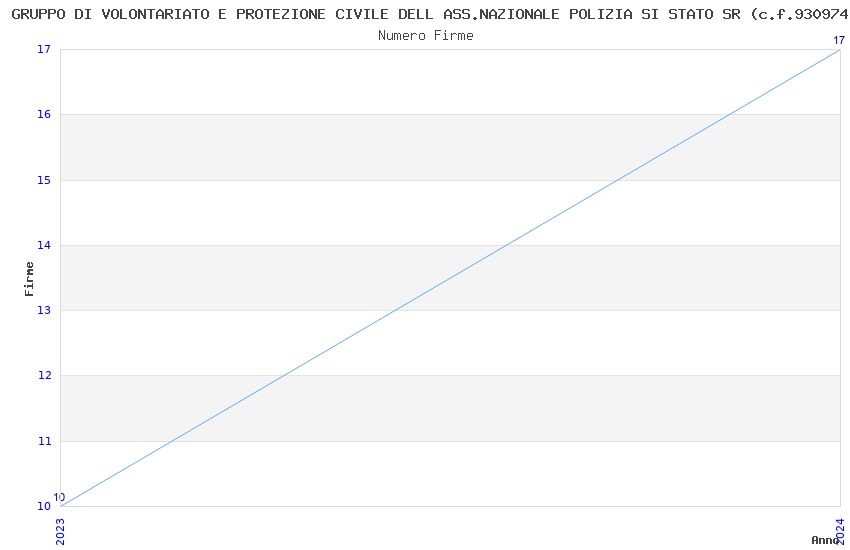Click the y-axis tick label 13
This screenshot has height=550, width=850.
tap(43, 310)
